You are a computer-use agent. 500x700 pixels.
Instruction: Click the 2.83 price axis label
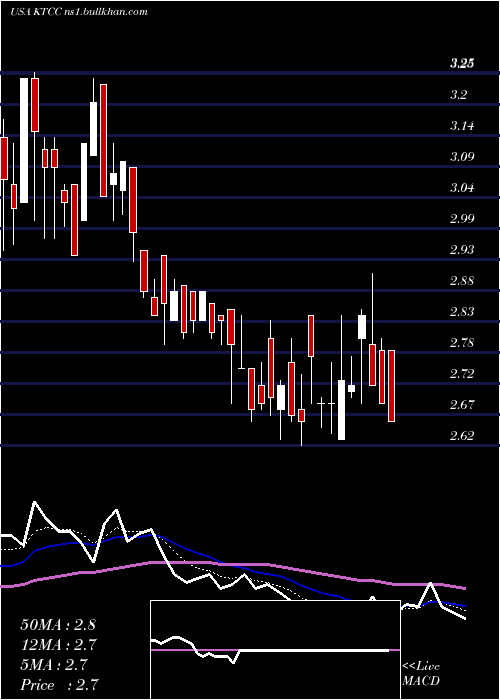[462, 312]
